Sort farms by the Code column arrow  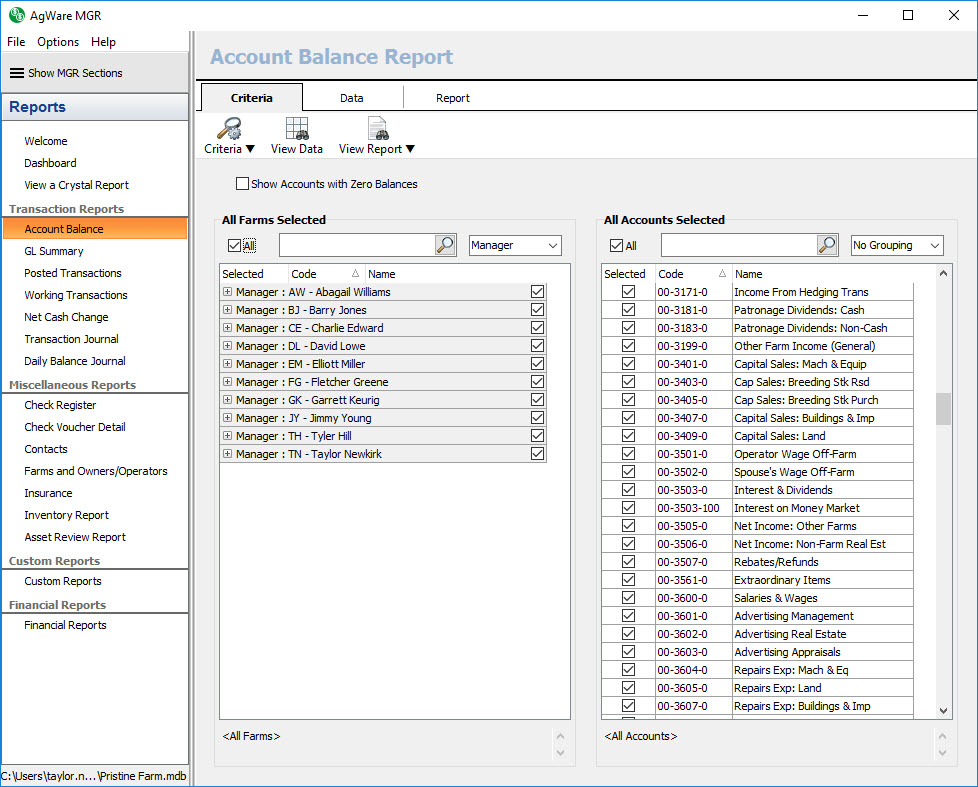tap(355, 274)
